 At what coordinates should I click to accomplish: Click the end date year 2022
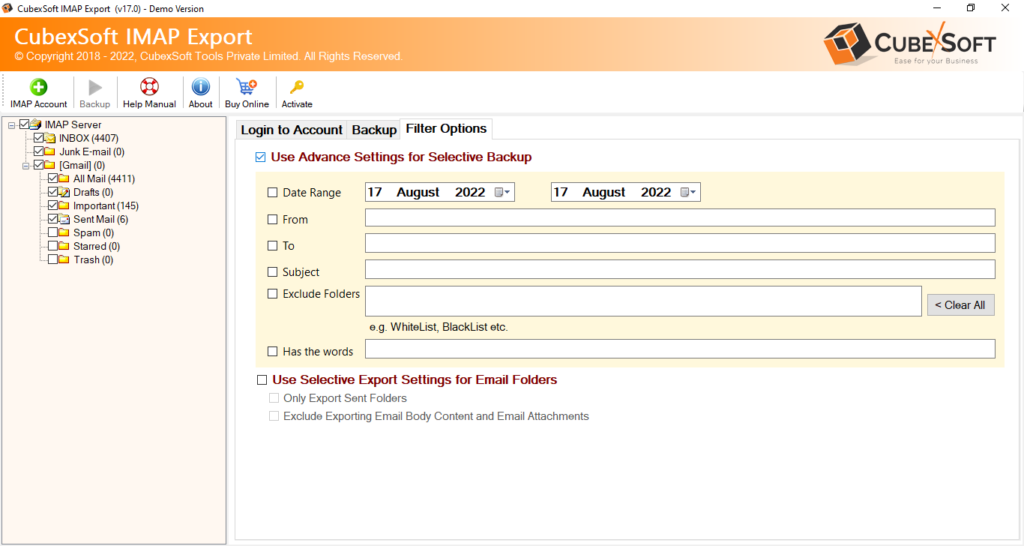(x=656, y=193)
